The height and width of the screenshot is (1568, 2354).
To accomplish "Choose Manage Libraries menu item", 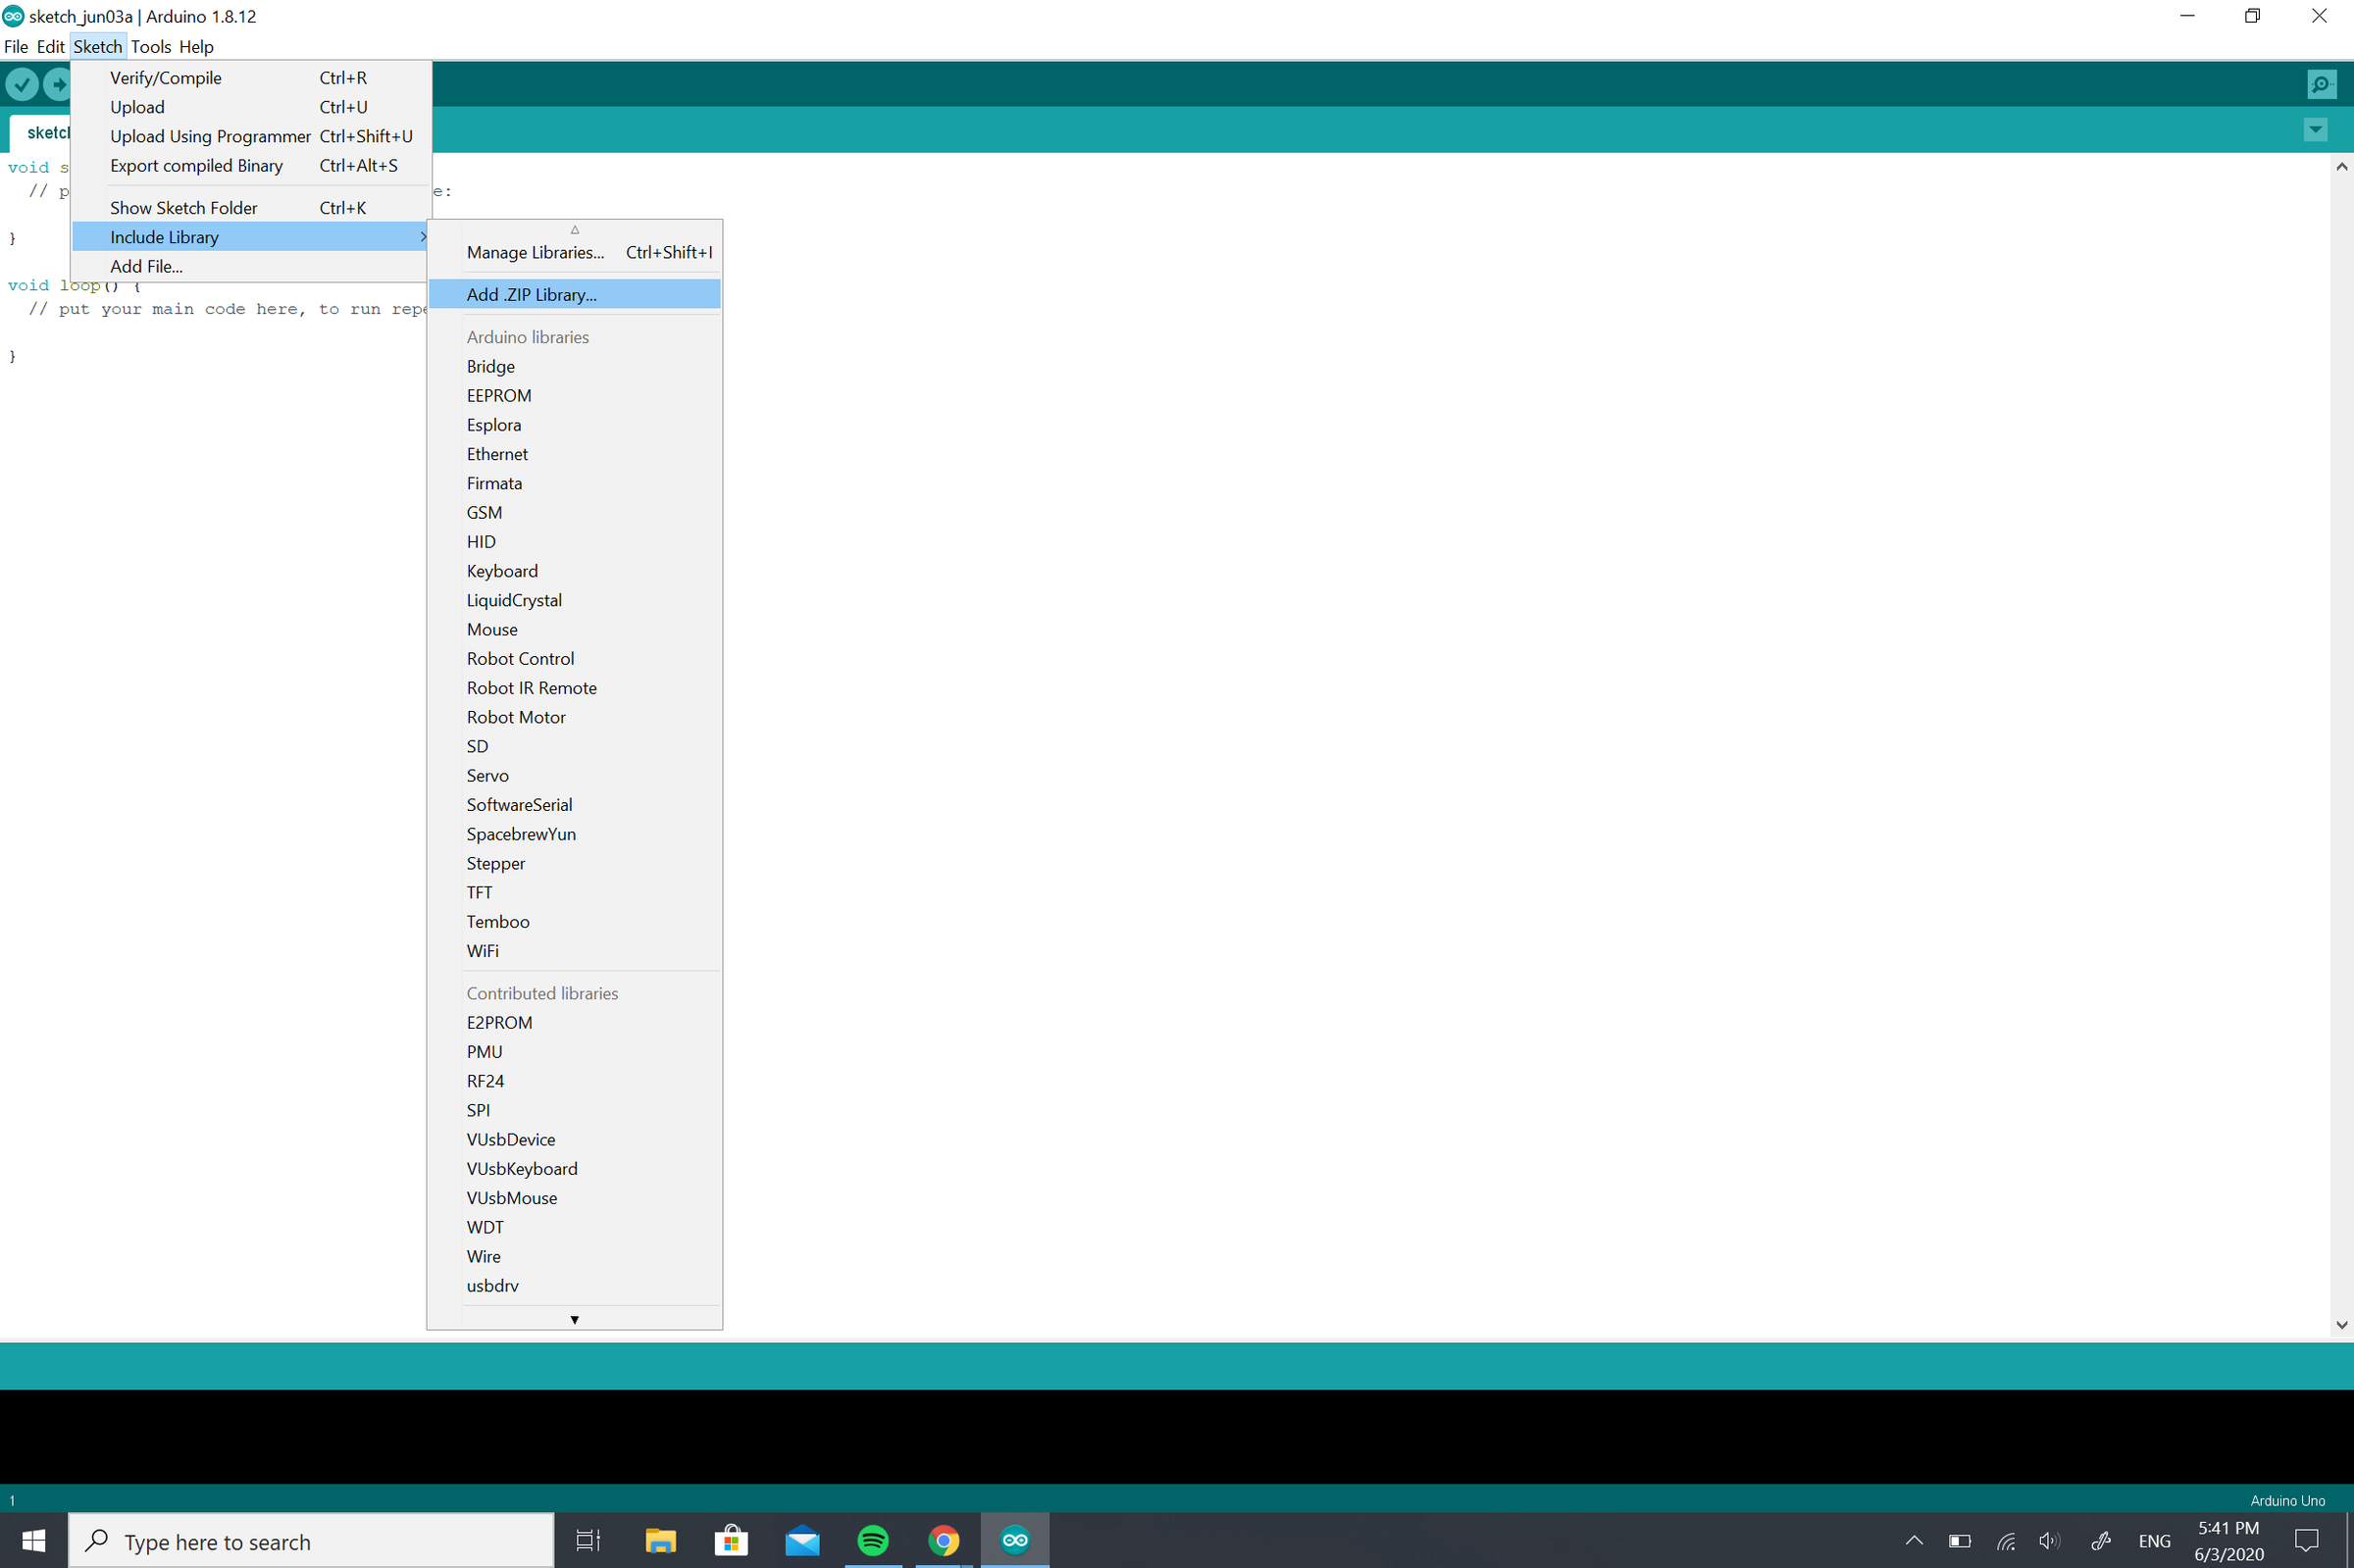I will 535,252.
